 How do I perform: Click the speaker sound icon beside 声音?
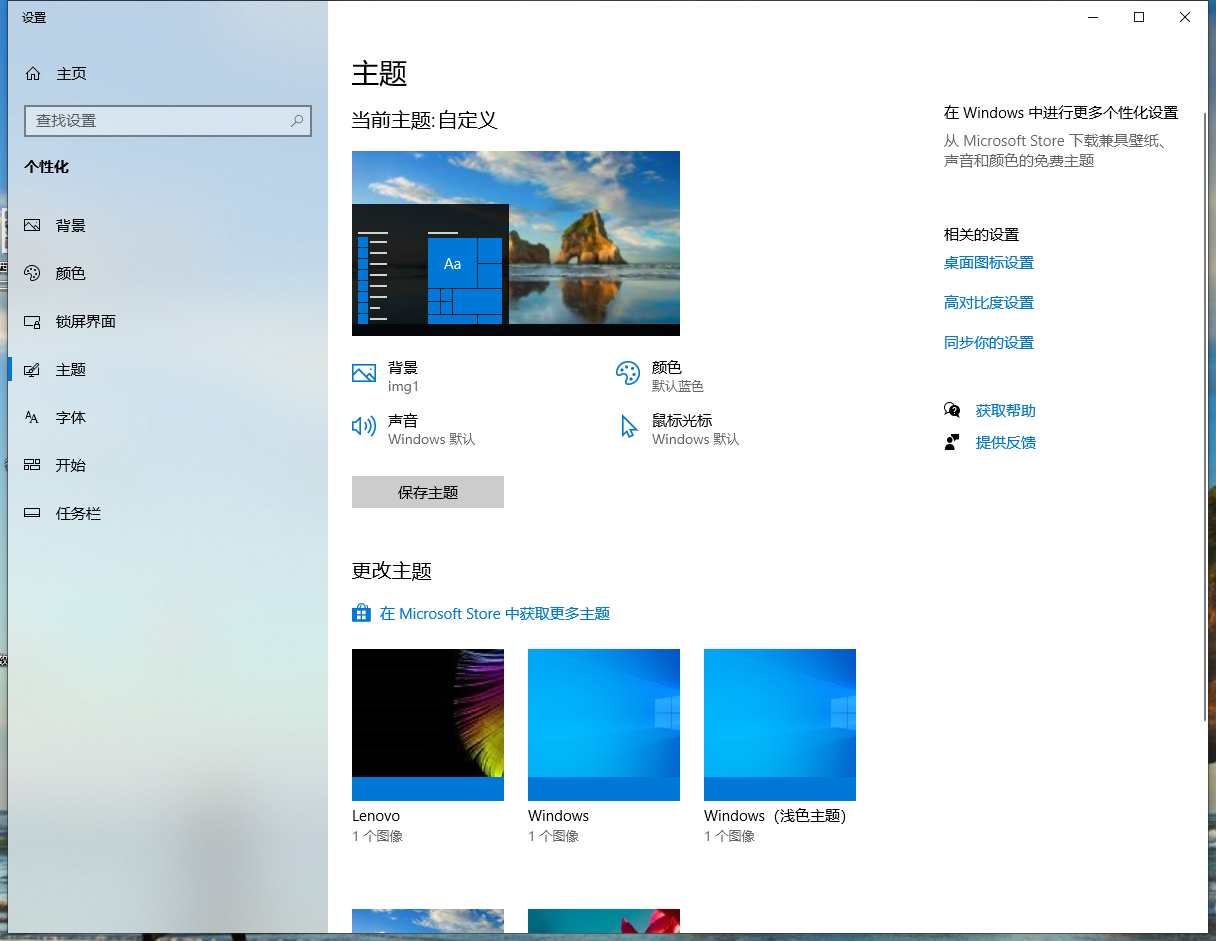tap(364, 427)
